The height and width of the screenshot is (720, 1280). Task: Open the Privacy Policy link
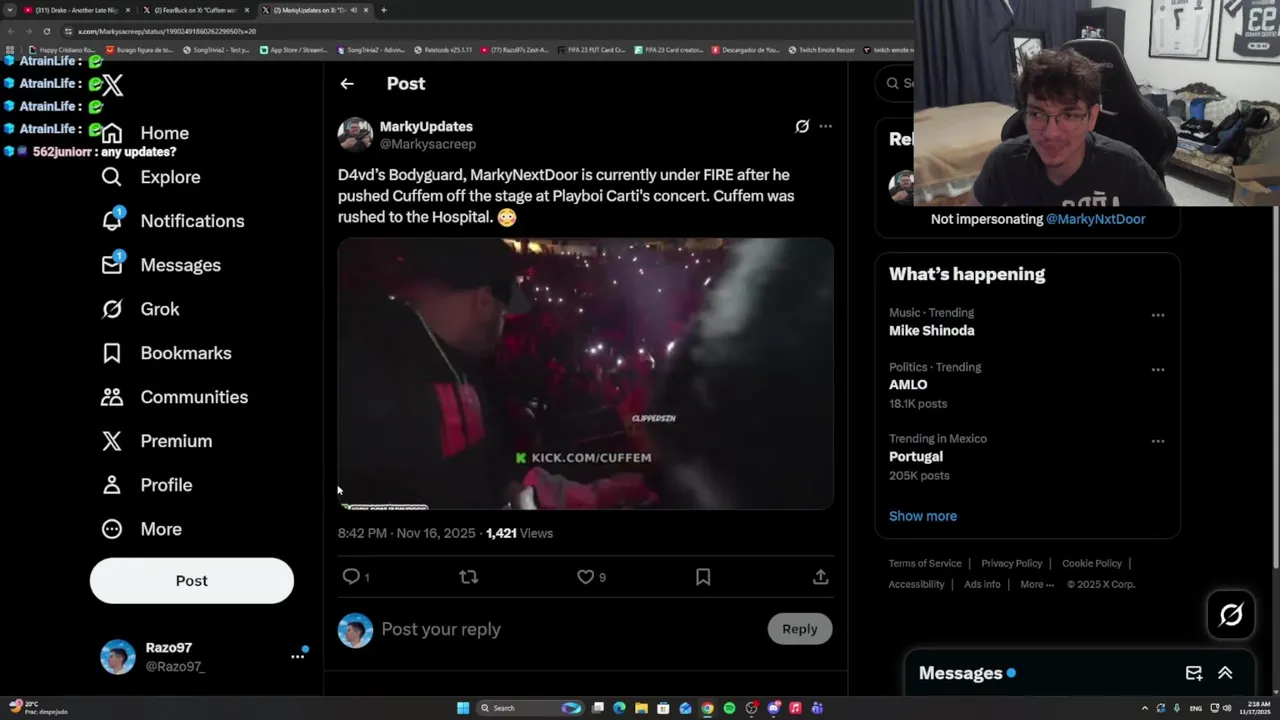click(x=1012, y=563)
